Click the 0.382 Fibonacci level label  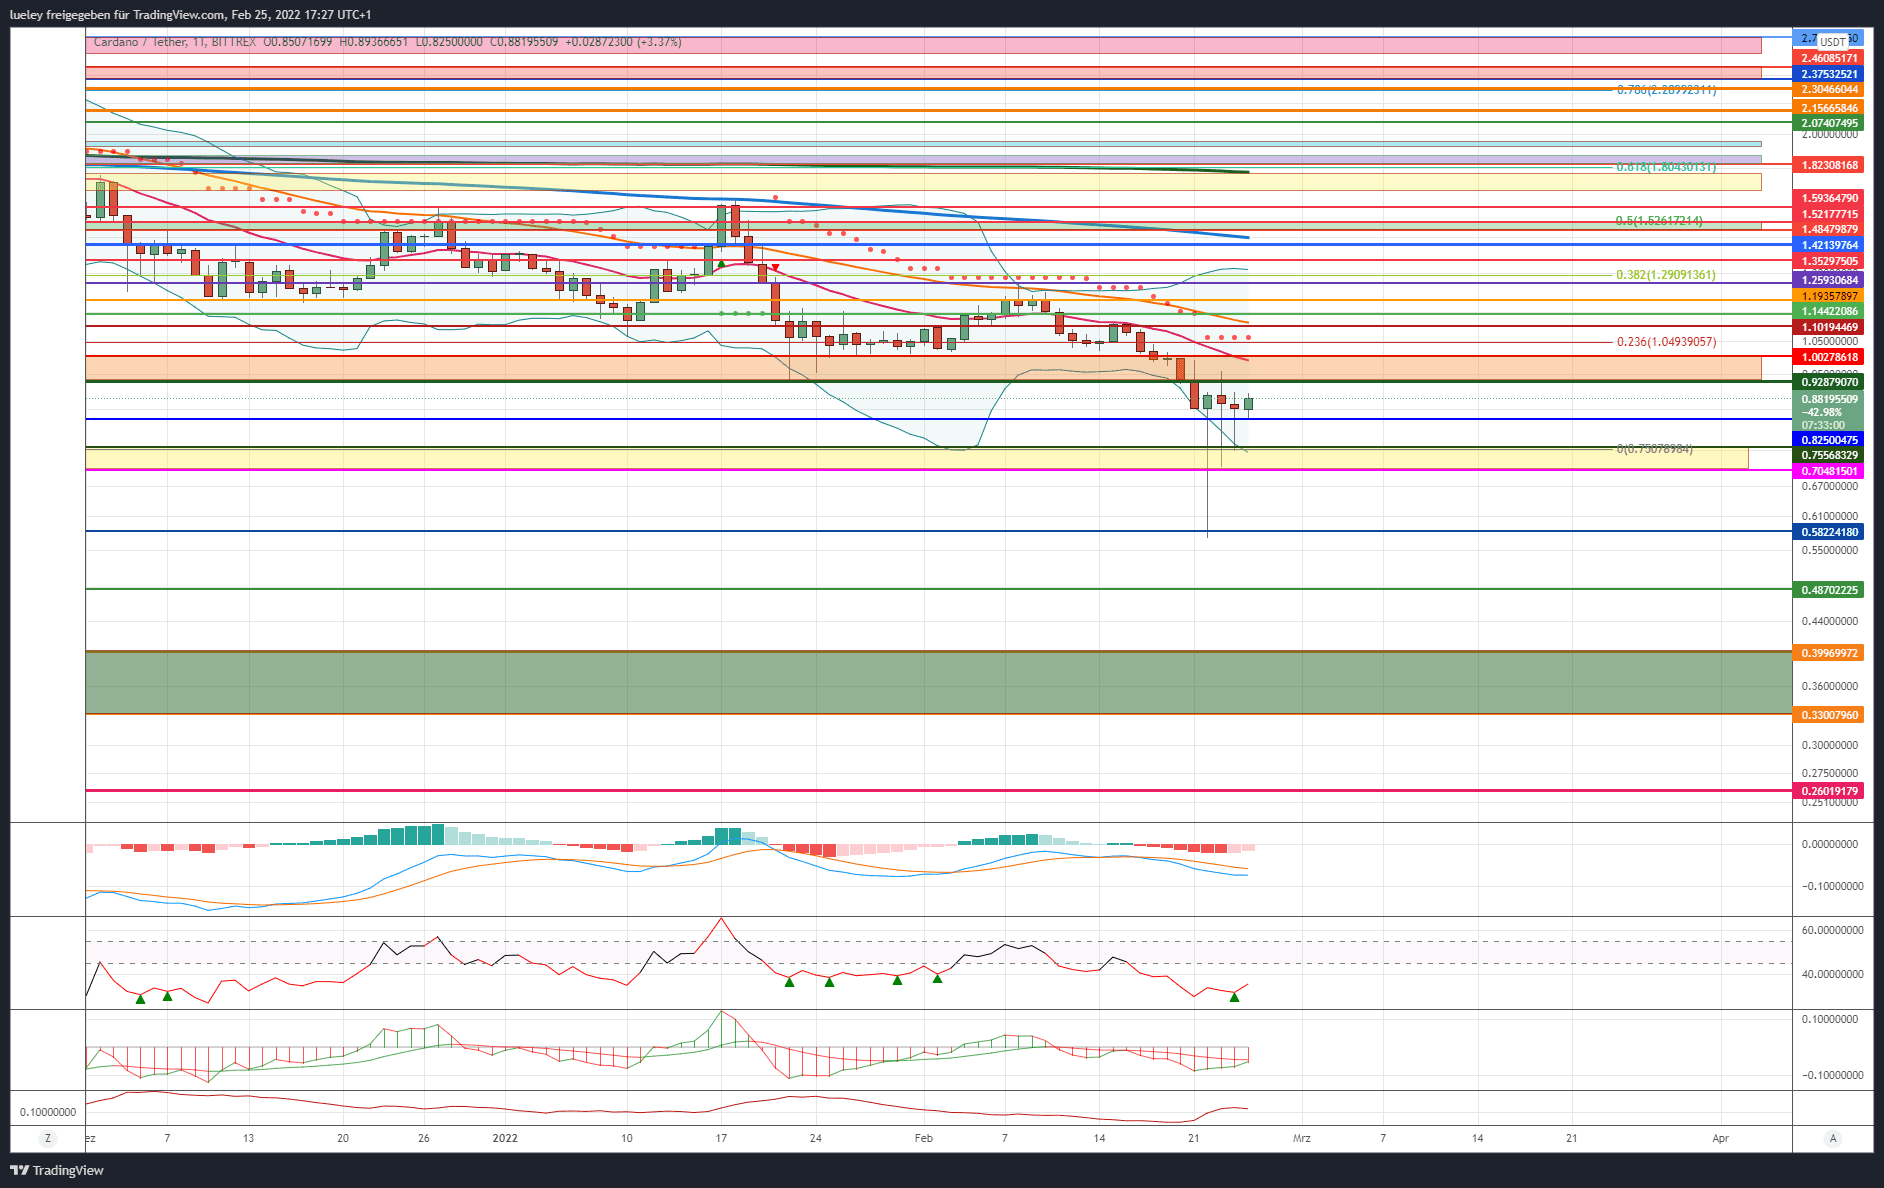pos(1666,275)
